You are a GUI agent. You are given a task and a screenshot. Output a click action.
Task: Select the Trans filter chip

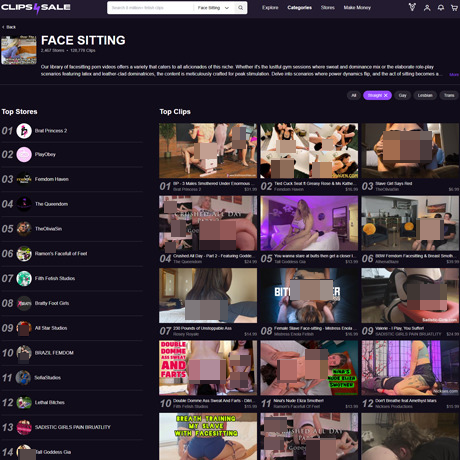pyautogui.click(x=449, y=95)
